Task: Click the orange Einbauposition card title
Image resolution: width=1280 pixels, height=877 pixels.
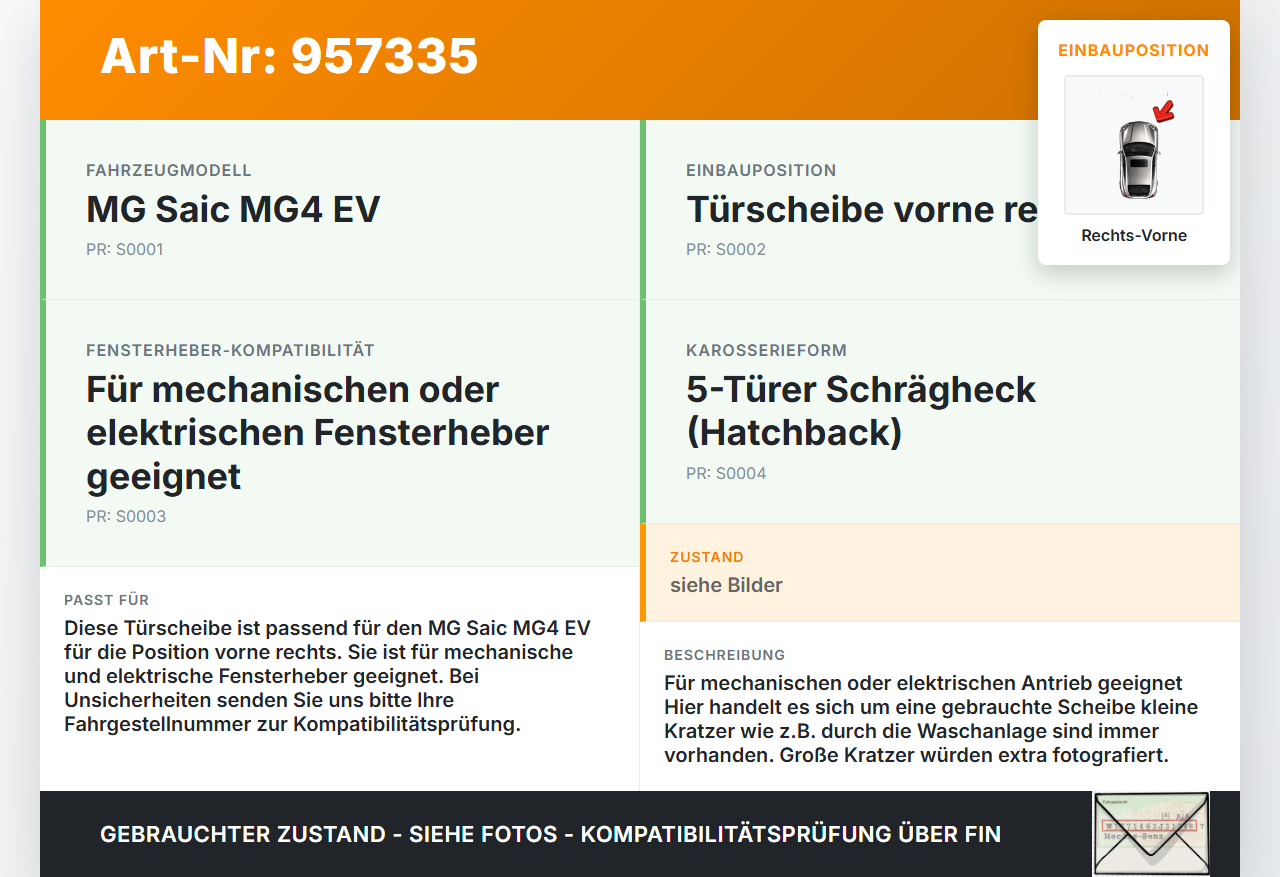Action: pos(1134,50)
